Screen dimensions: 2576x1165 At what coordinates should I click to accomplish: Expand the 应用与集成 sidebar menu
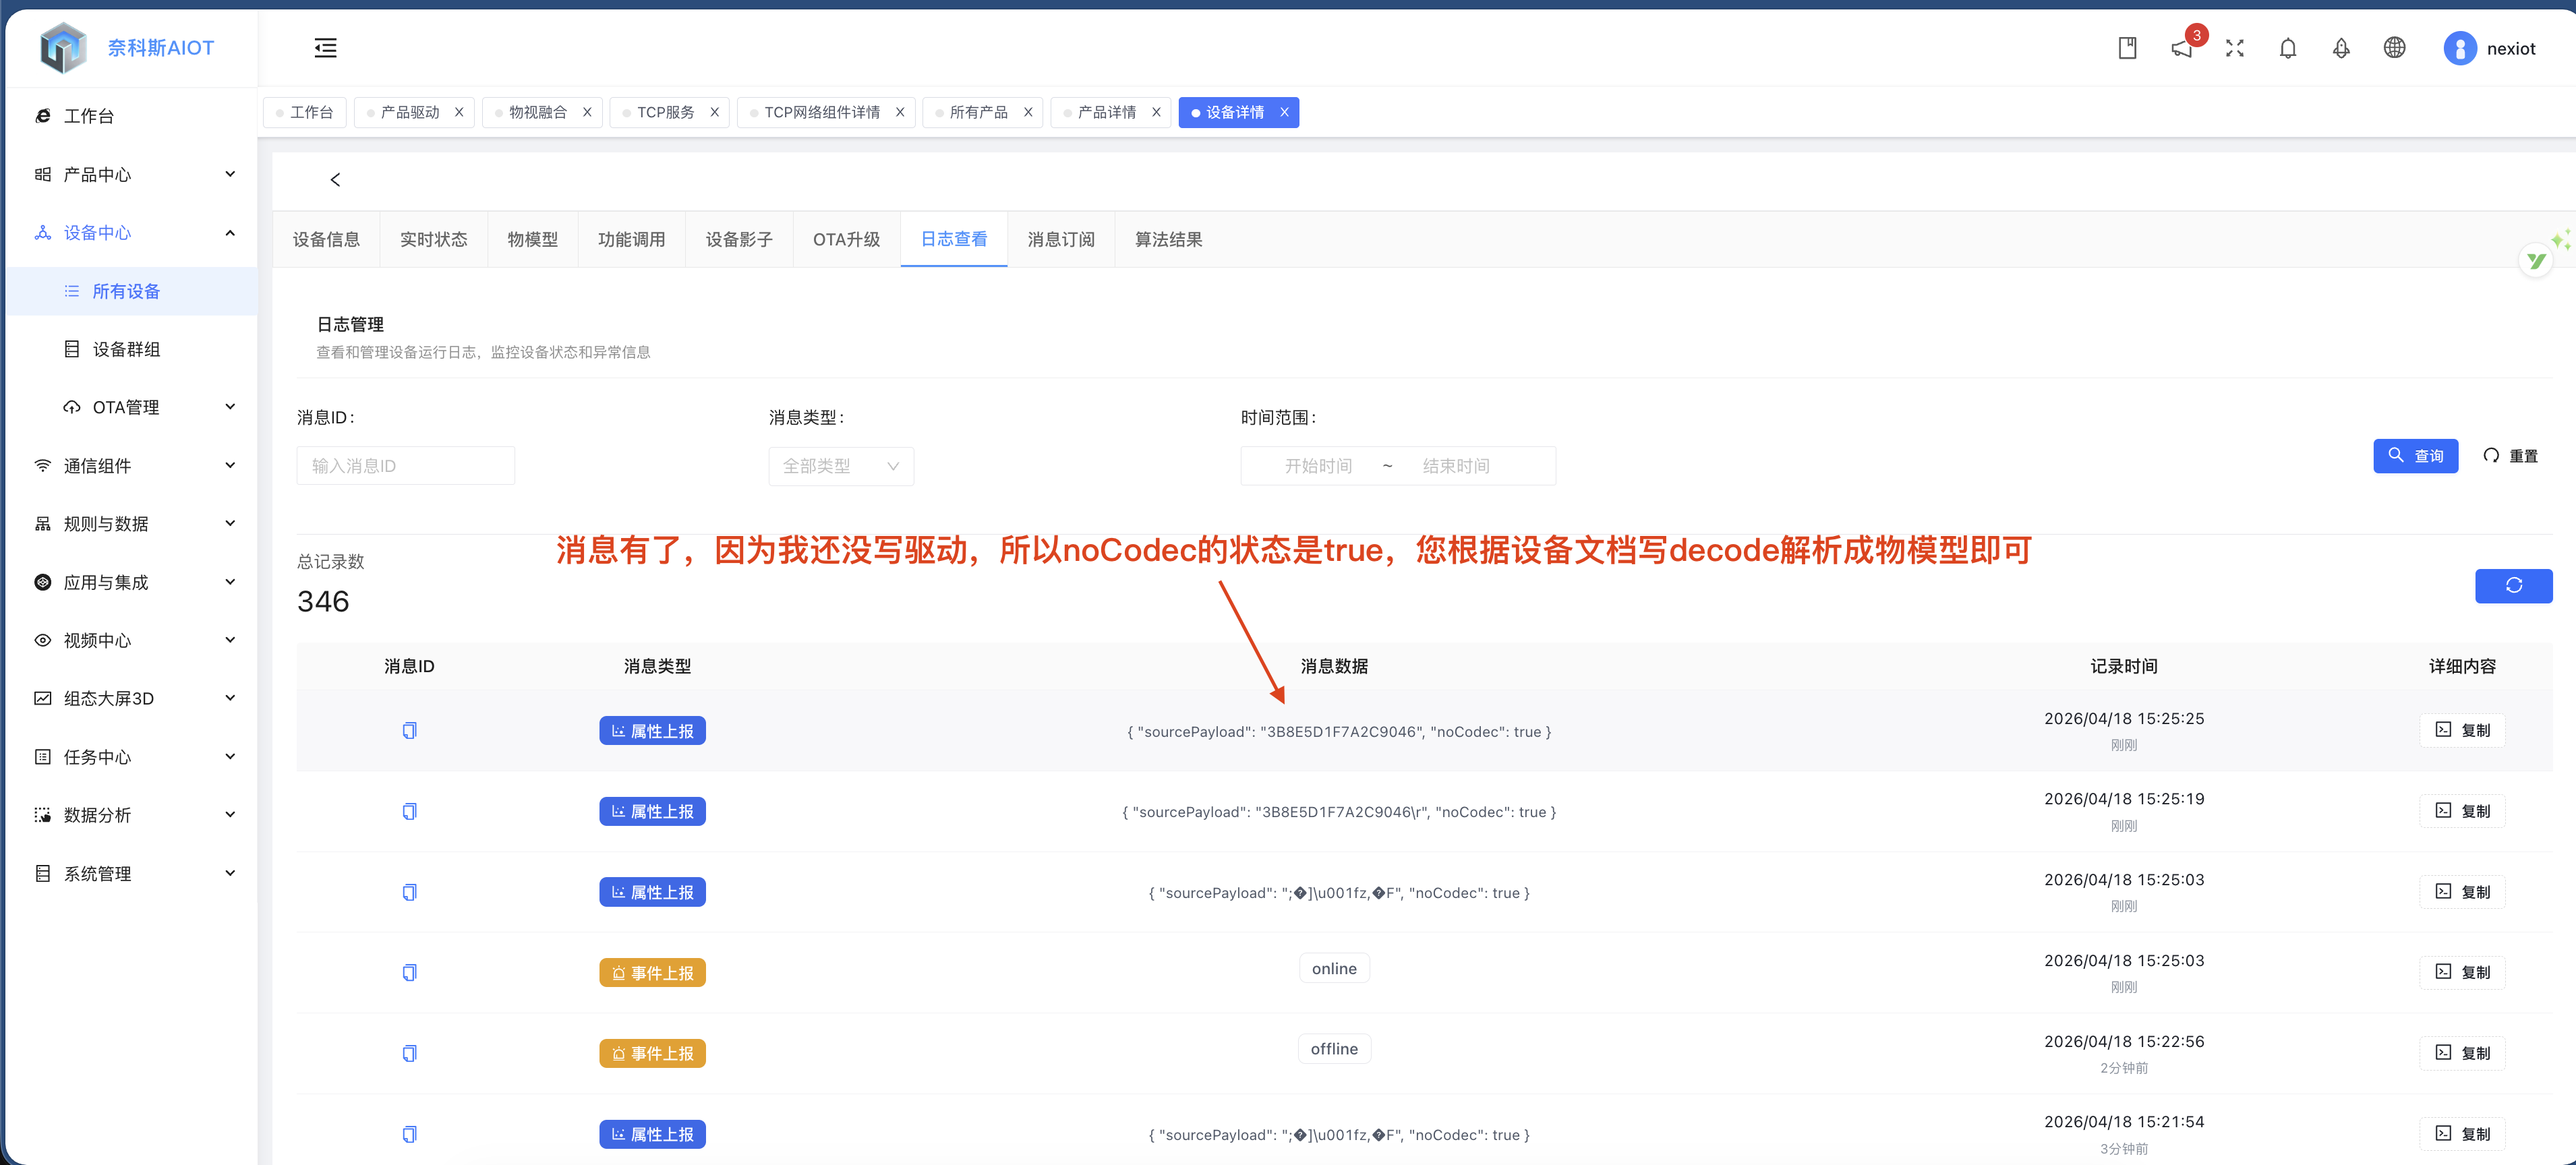pos(132,582)
